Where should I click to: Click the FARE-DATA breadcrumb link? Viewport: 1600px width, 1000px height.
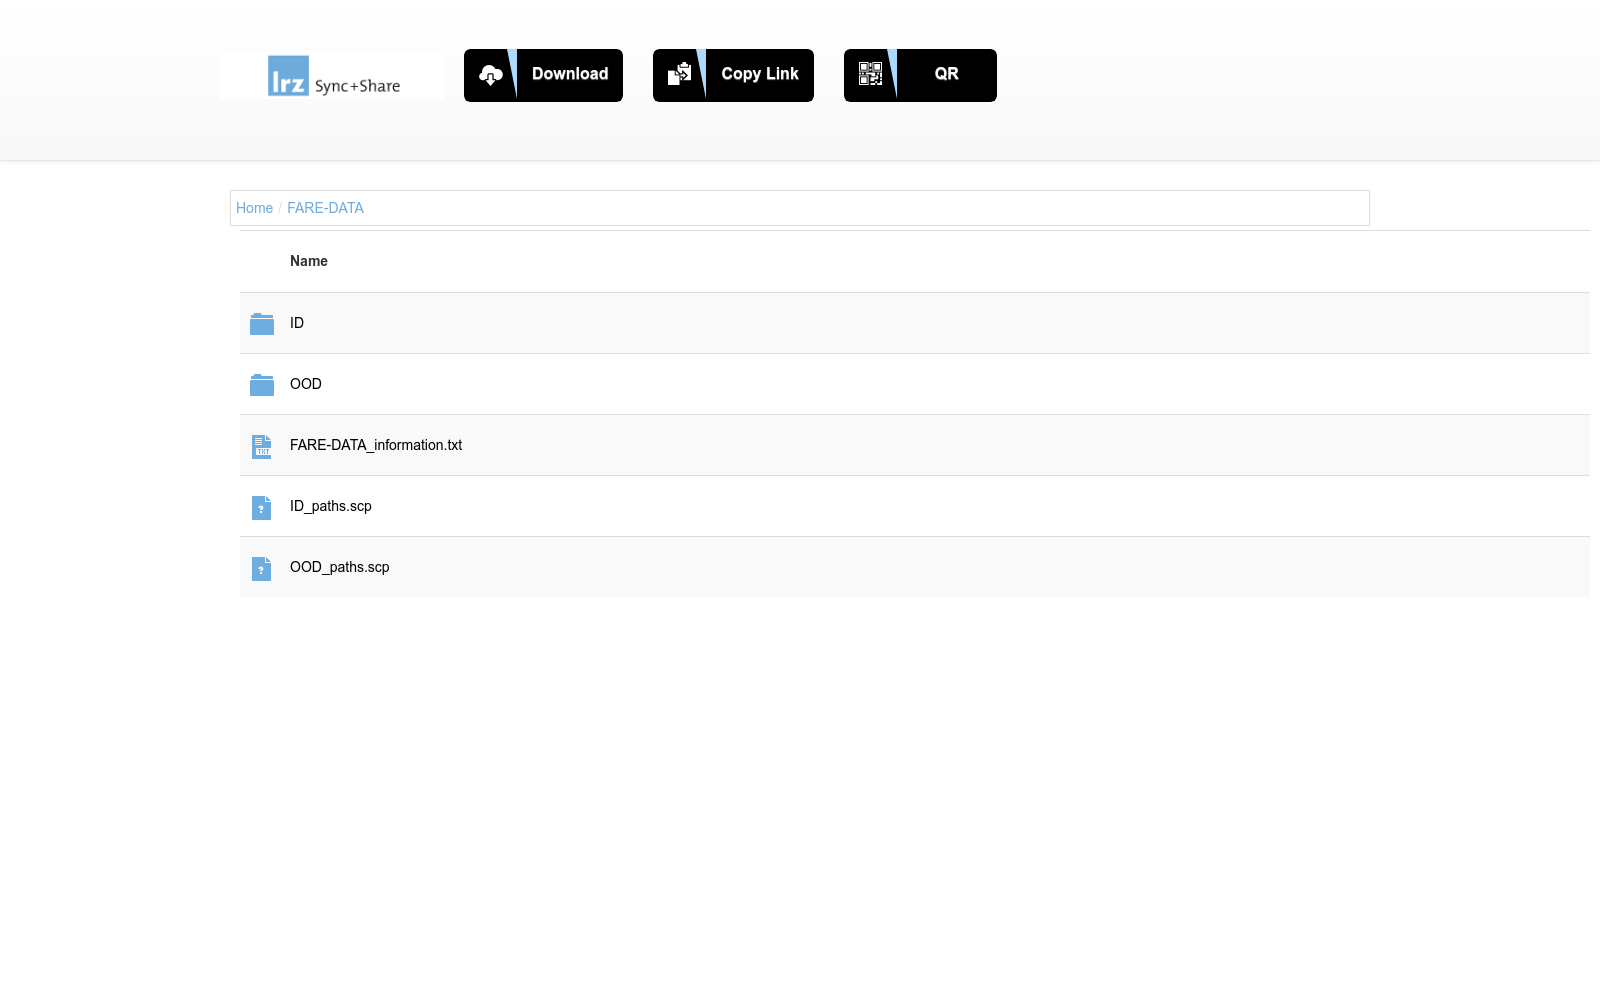[325, 208]
